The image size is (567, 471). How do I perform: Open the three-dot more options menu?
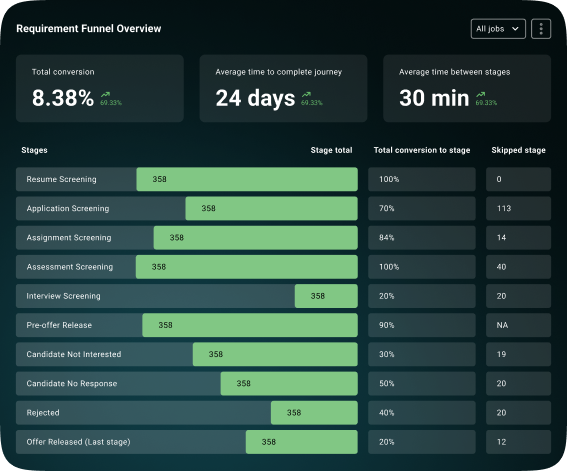click(x=541, y=29)
